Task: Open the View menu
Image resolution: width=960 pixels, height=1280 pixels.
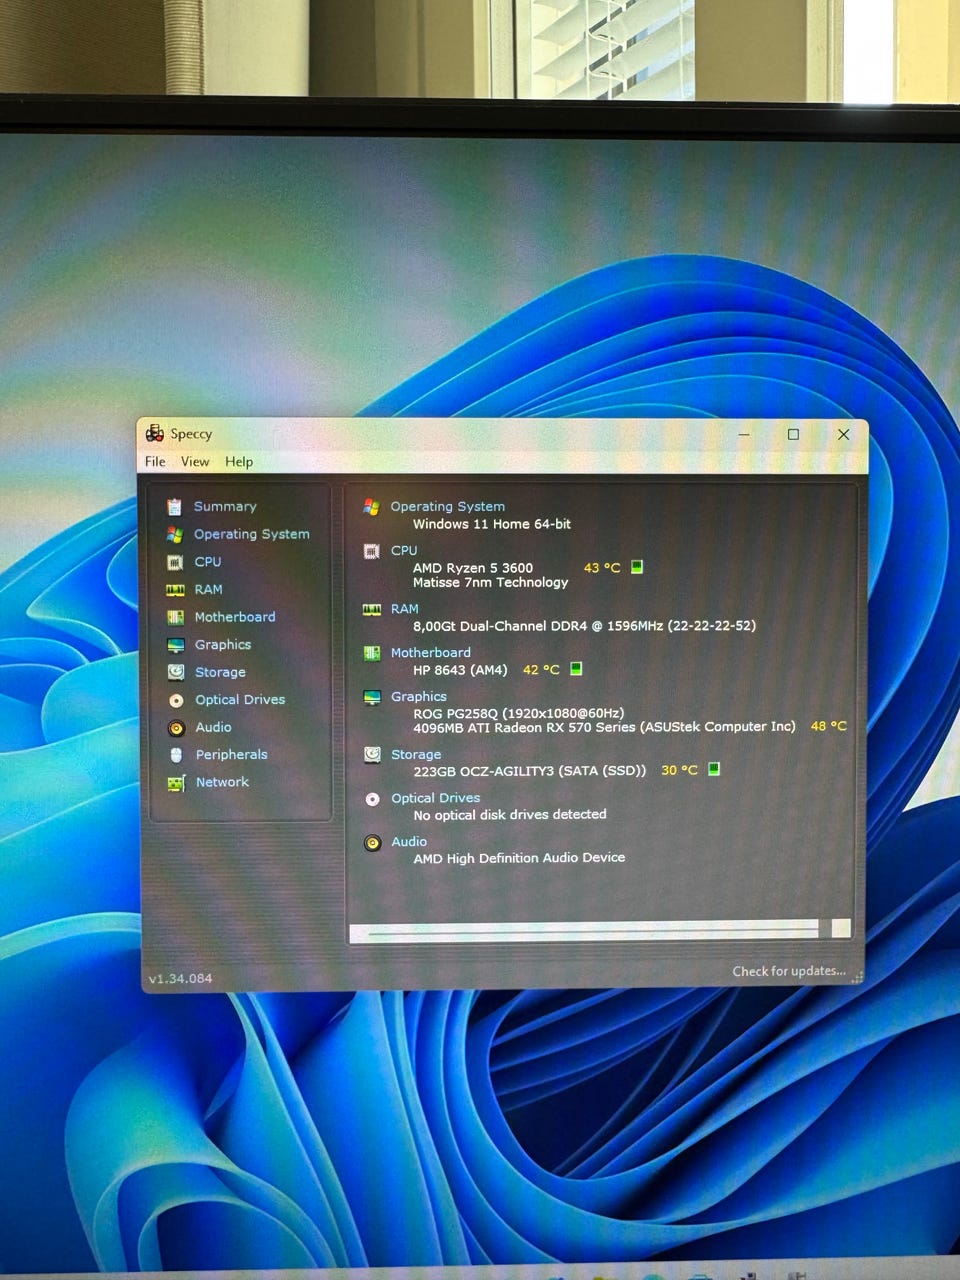Action: click(x=195, y=462)
